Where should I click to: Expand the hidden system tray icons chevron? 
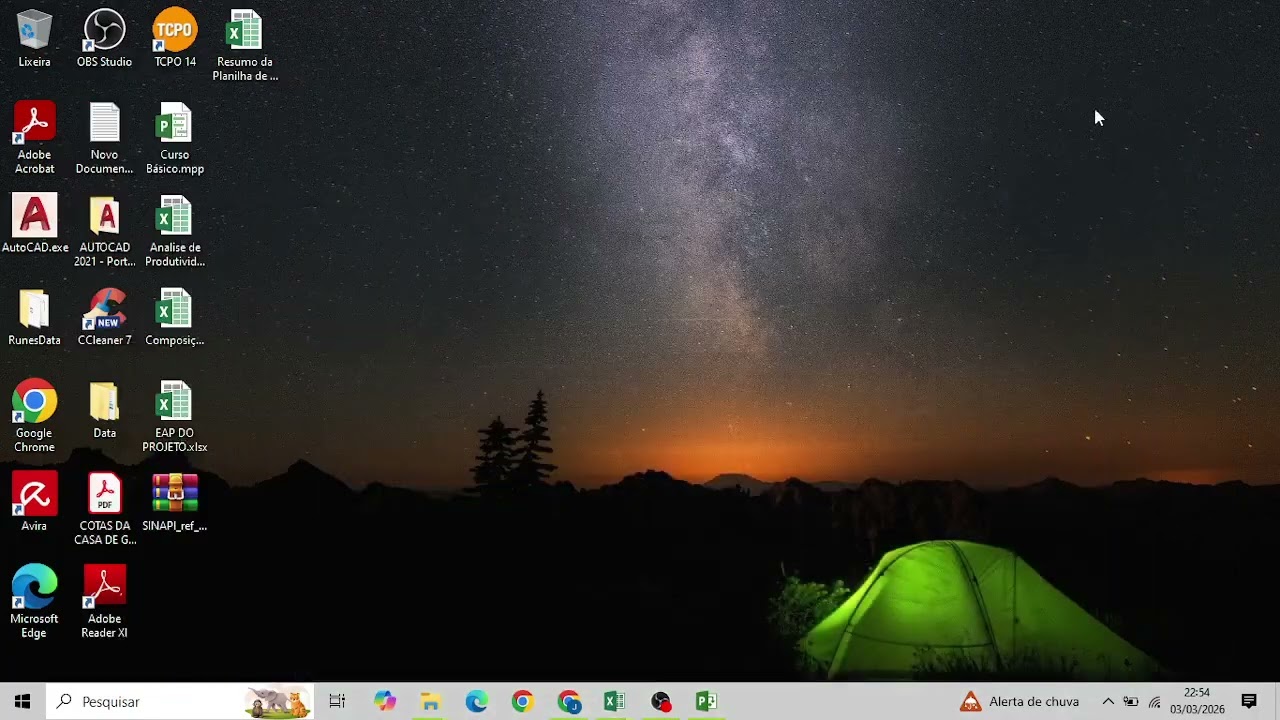1108,701
